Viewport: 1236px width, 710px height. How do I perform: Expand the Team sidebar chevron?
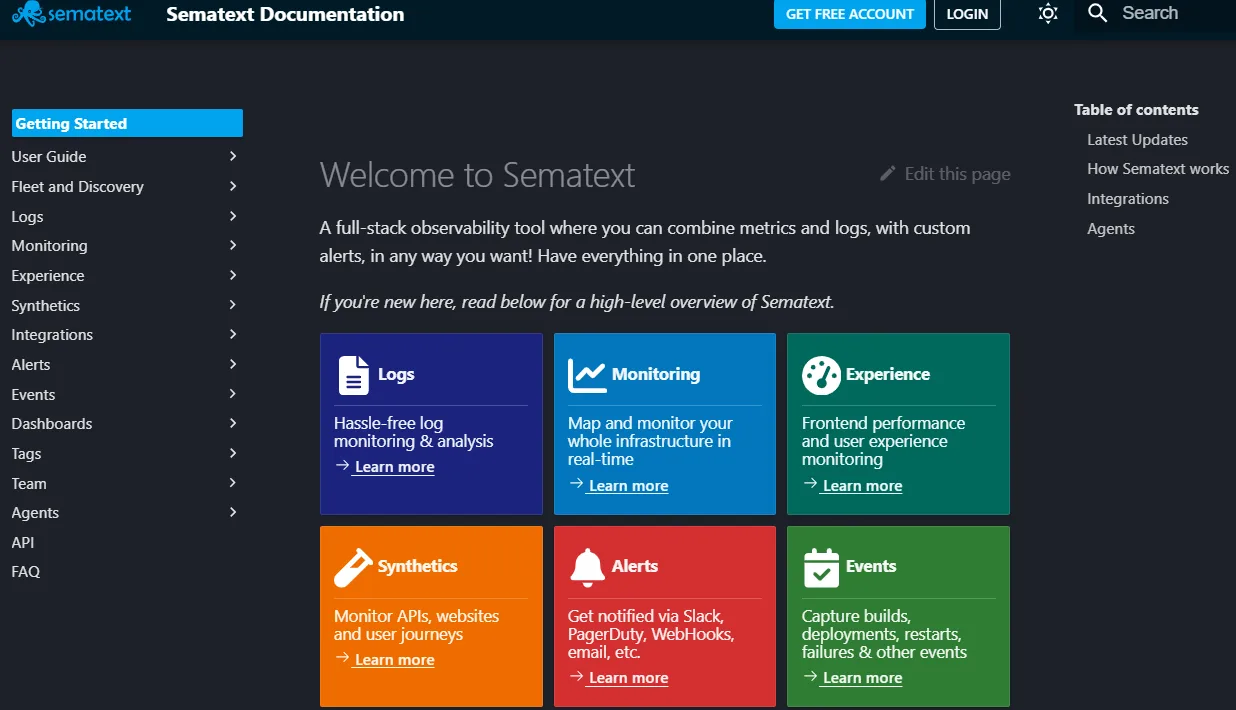pos(233,483)
